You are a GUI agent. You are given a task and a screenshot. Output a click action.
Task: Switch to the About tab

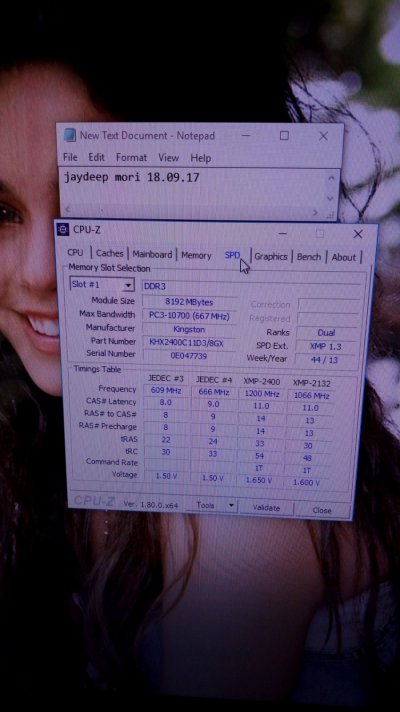(x=344, y=257)
